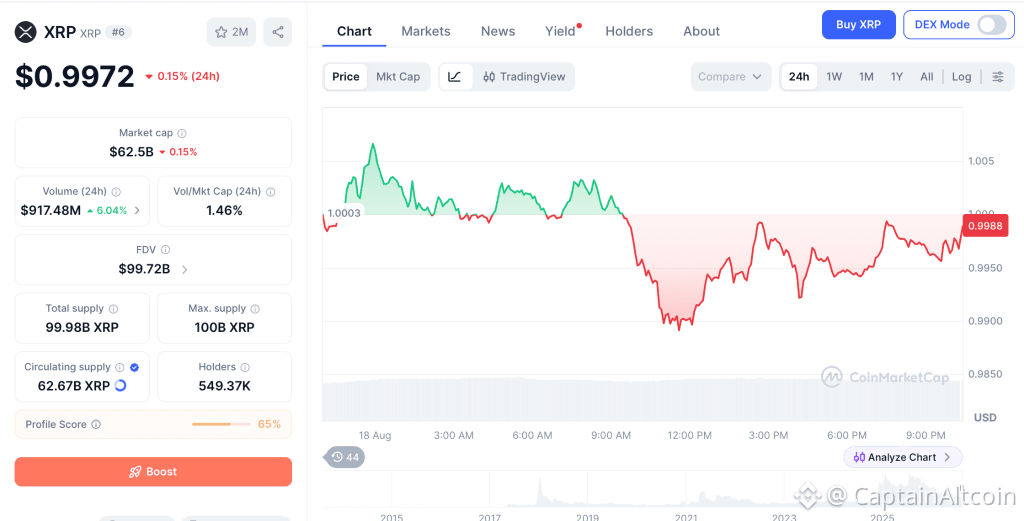Click the verified checkmark badge for circulating supply

point(135,368)
